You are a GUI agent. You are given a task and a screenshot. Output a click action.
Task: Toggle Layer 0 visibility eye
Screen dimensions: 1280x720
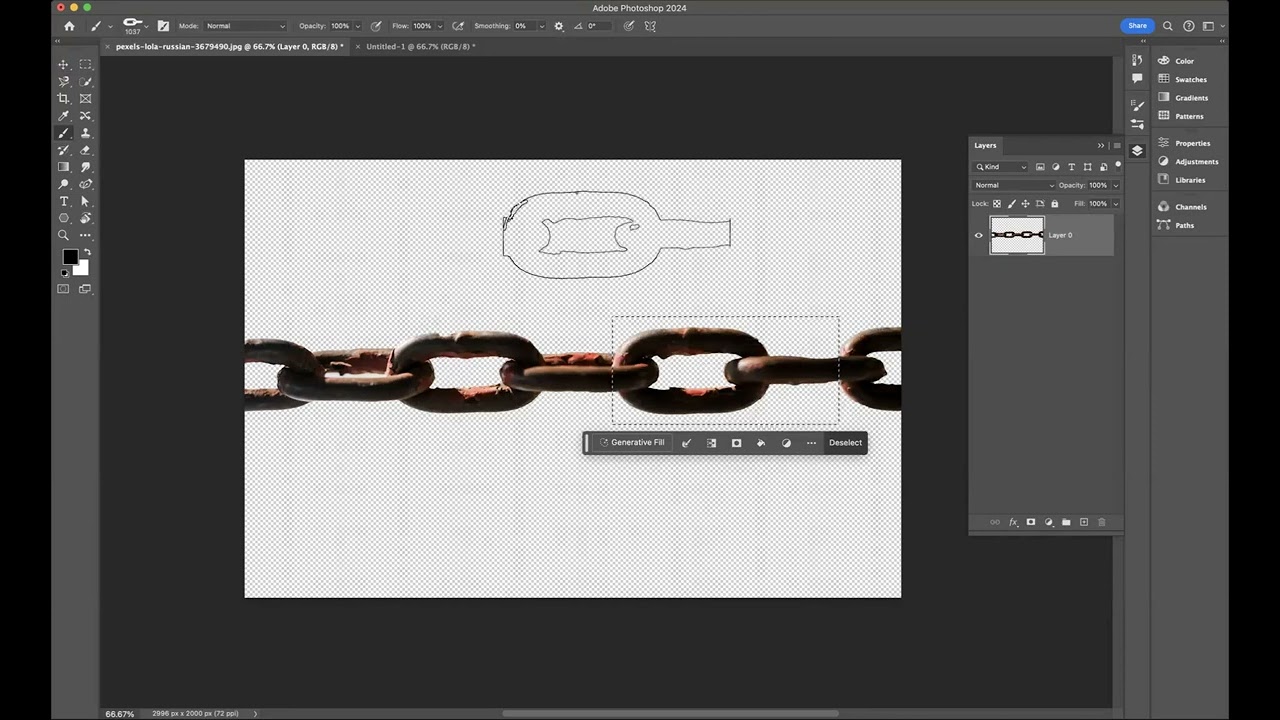pos(979,236)
